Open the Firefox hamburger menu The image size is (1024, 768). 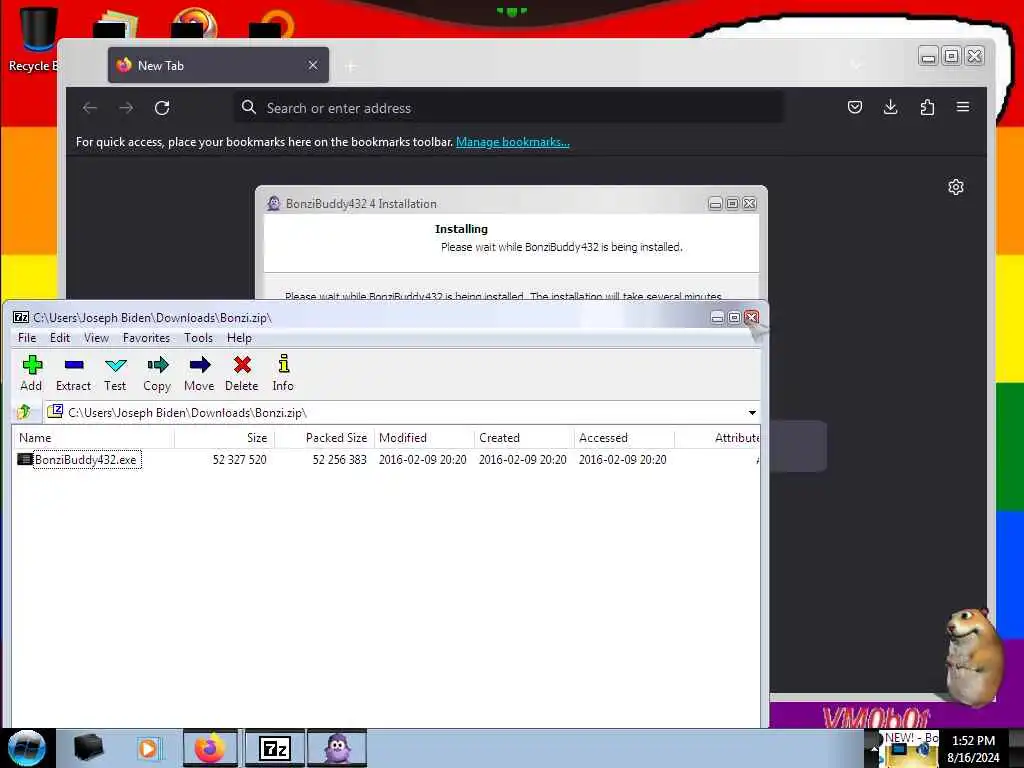(963, 107)
